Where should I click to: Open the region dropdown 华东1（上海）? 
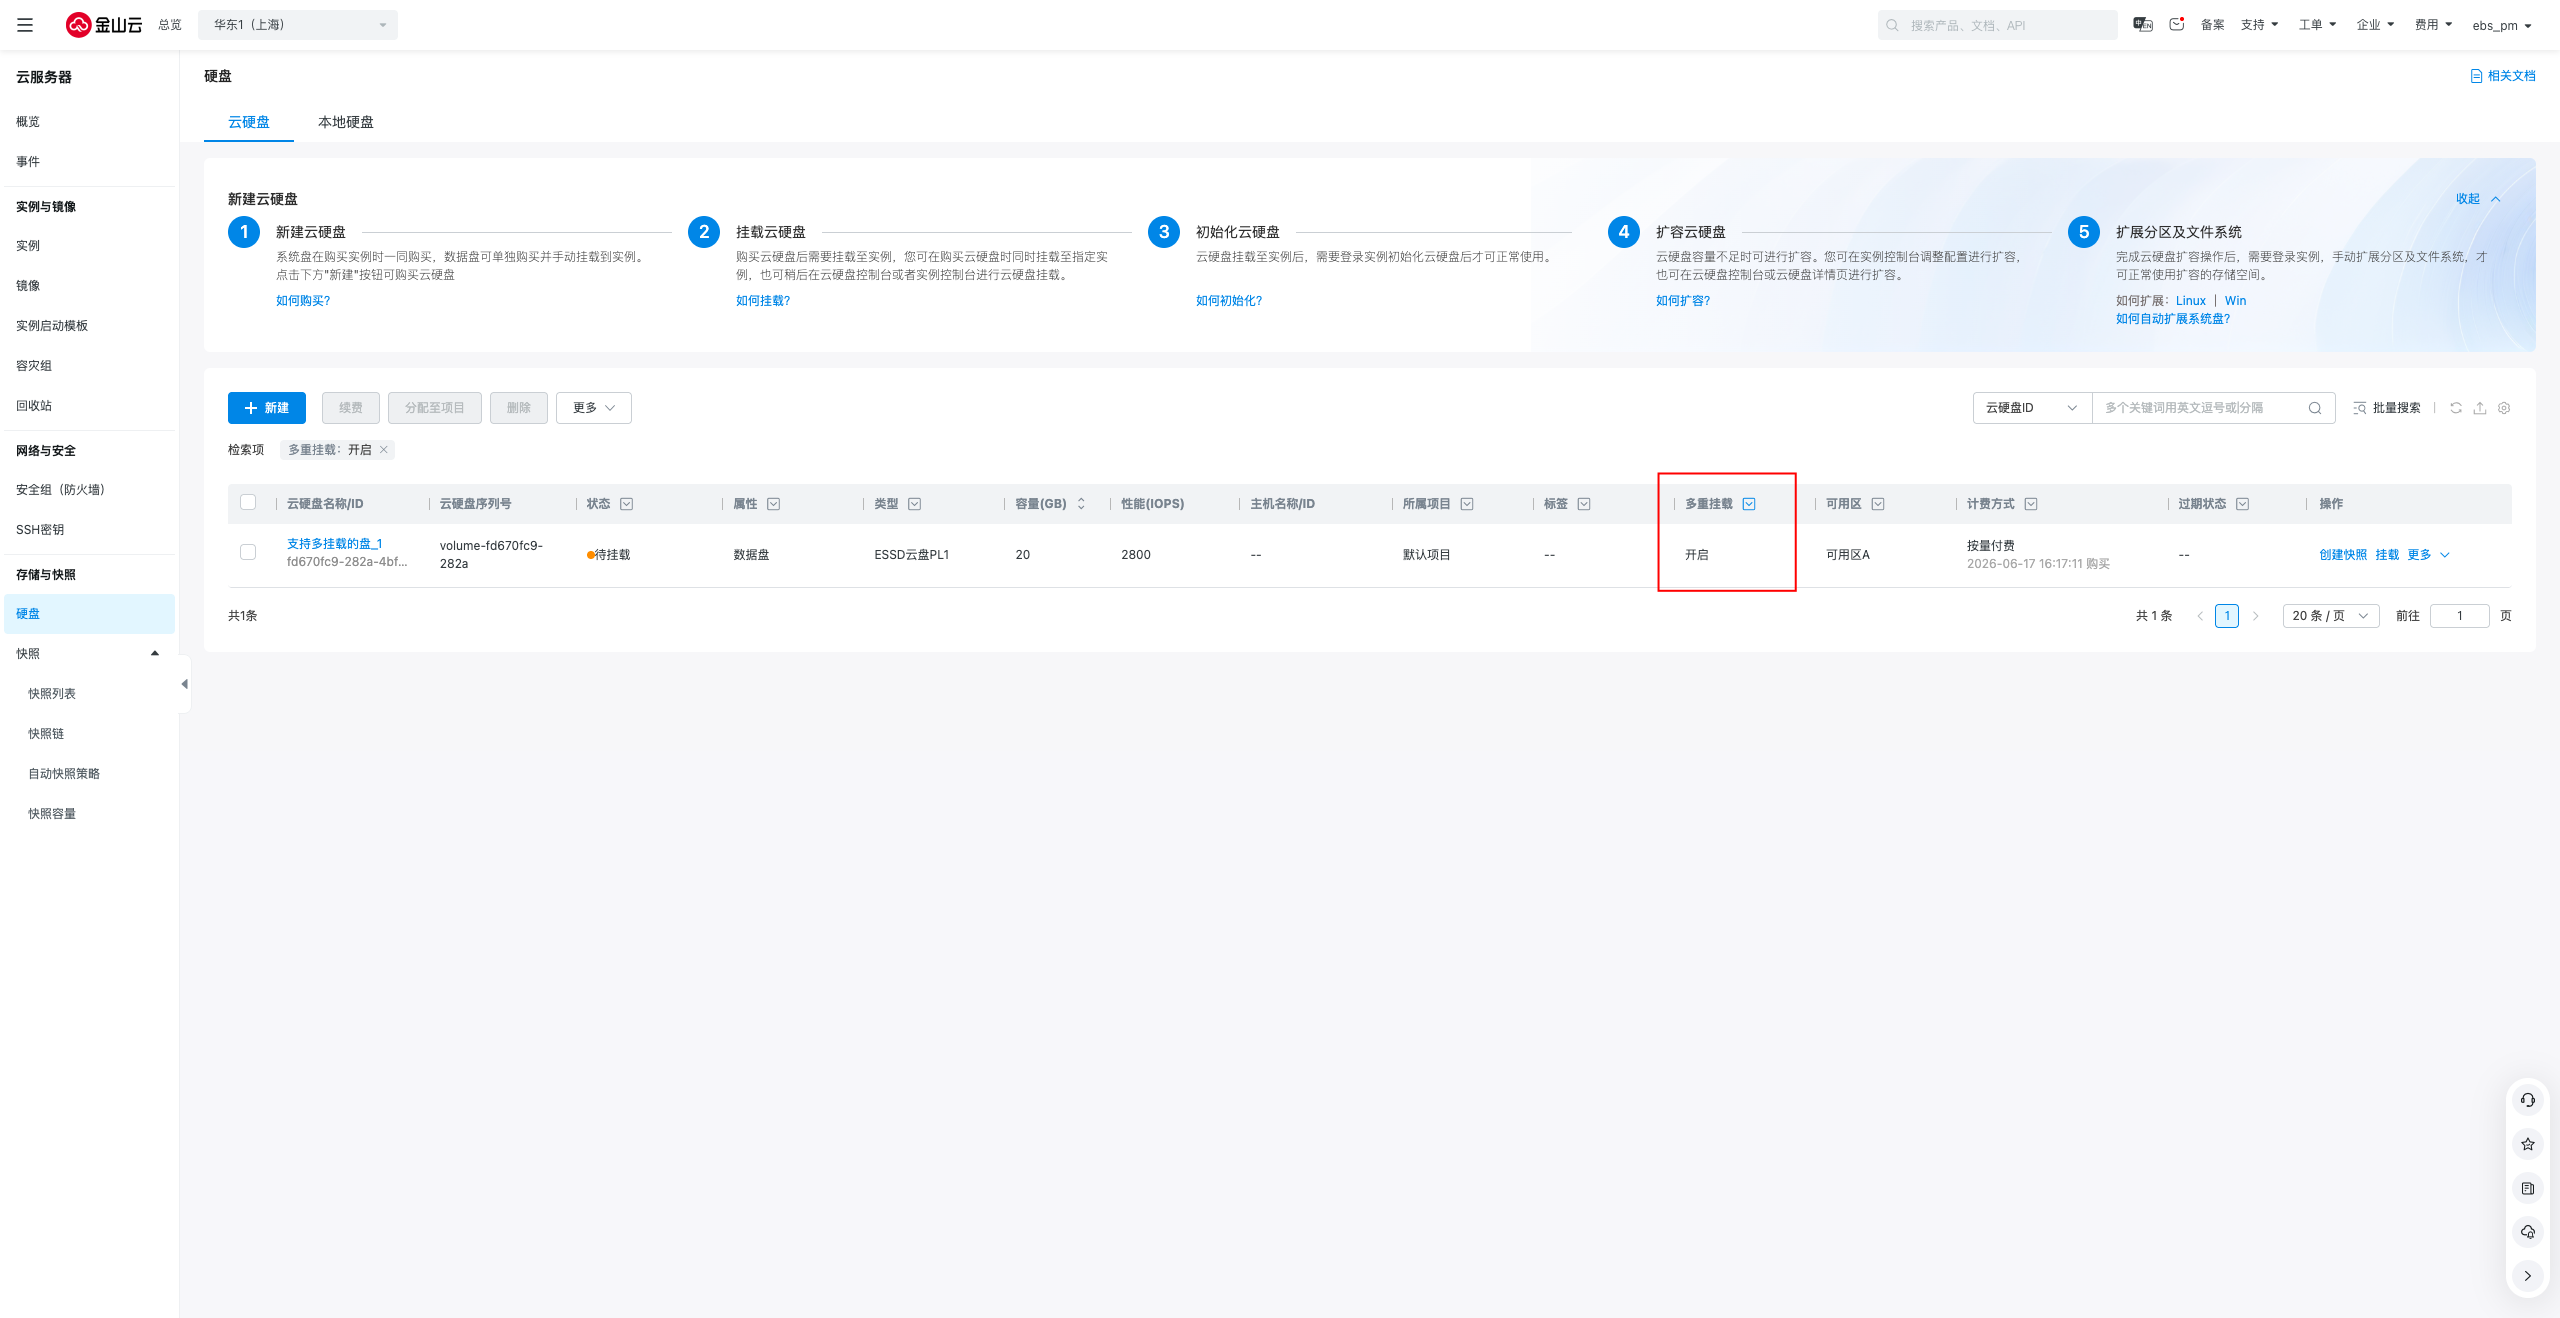pyautogui.click(x=298, y=25)
